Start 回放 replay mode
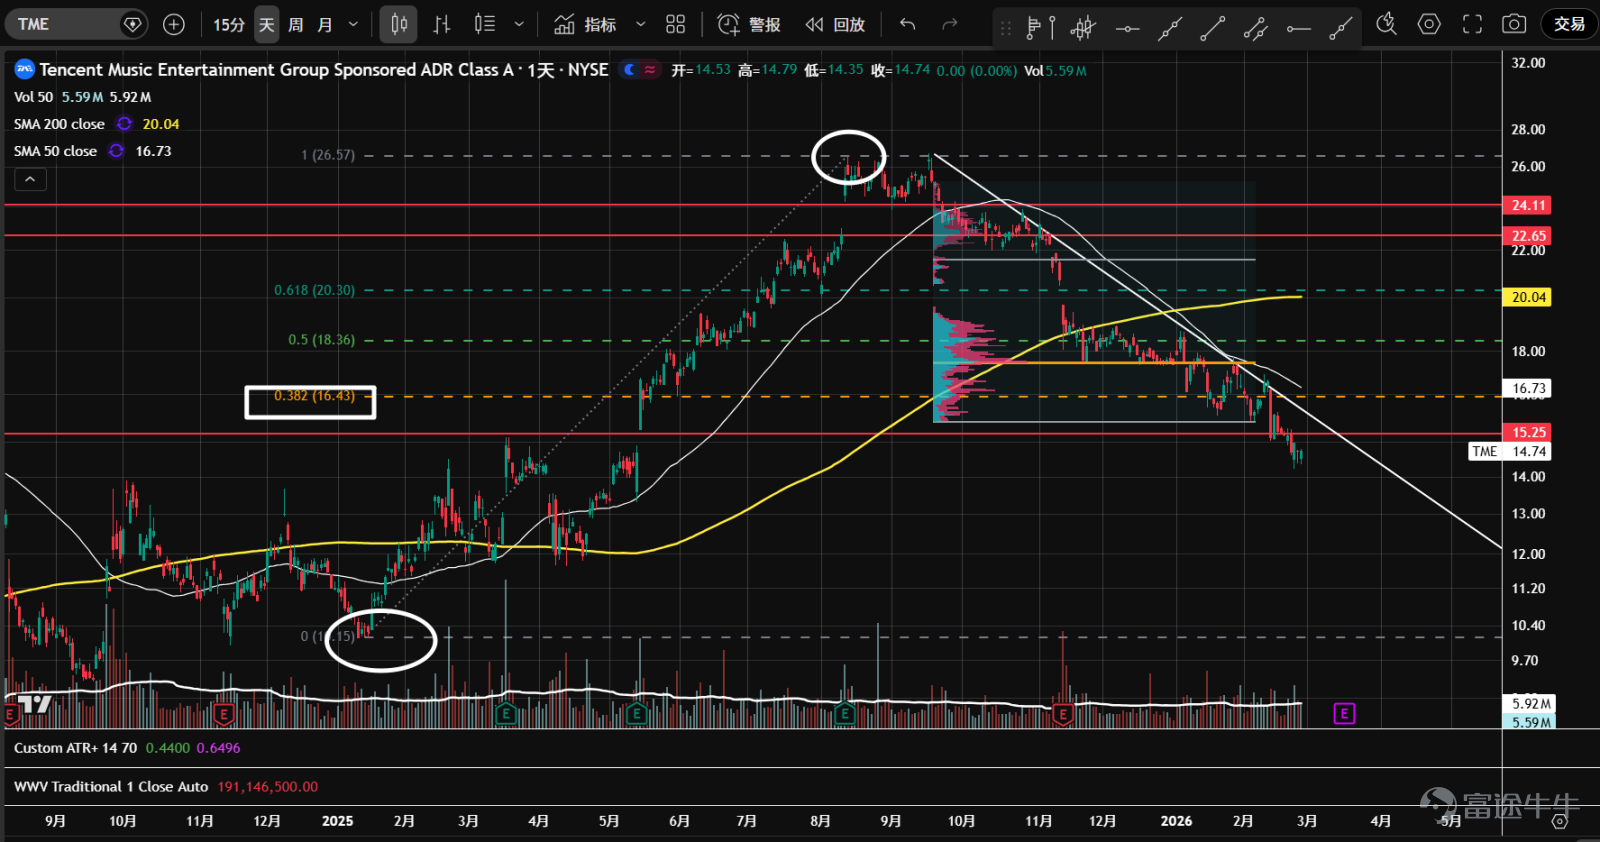This screenshot has height=842, width=1600. (835, 24)
